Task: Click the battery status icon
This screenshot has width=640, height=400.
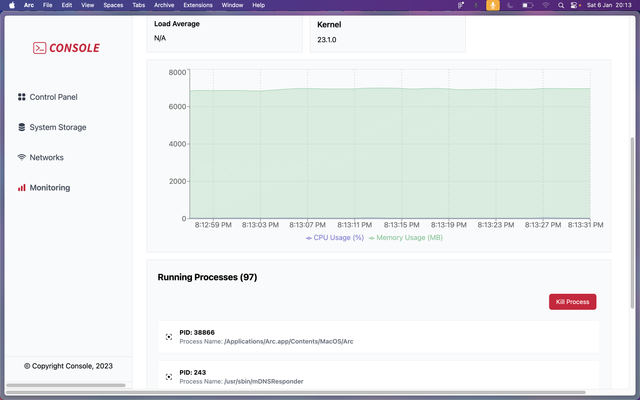Action: (x=528, y=5)
